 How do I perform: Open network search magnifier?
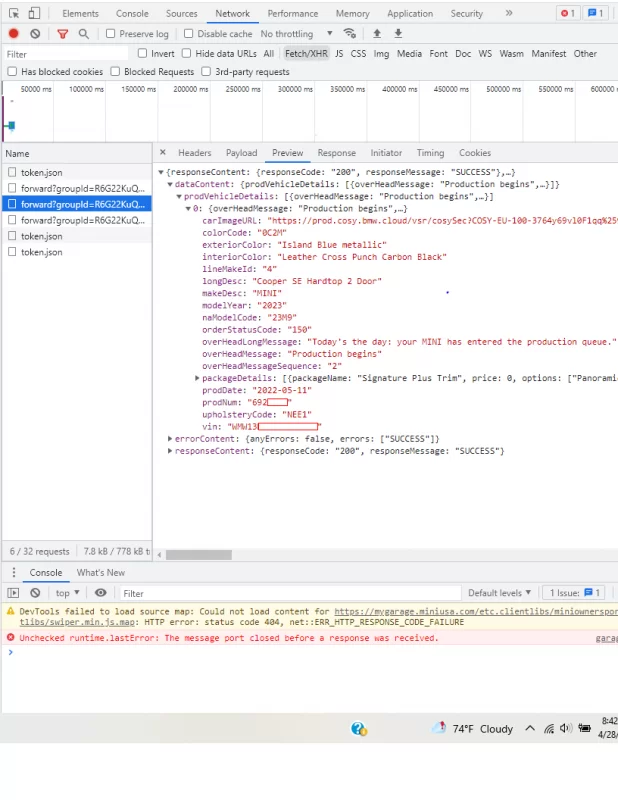coord(84,34)
